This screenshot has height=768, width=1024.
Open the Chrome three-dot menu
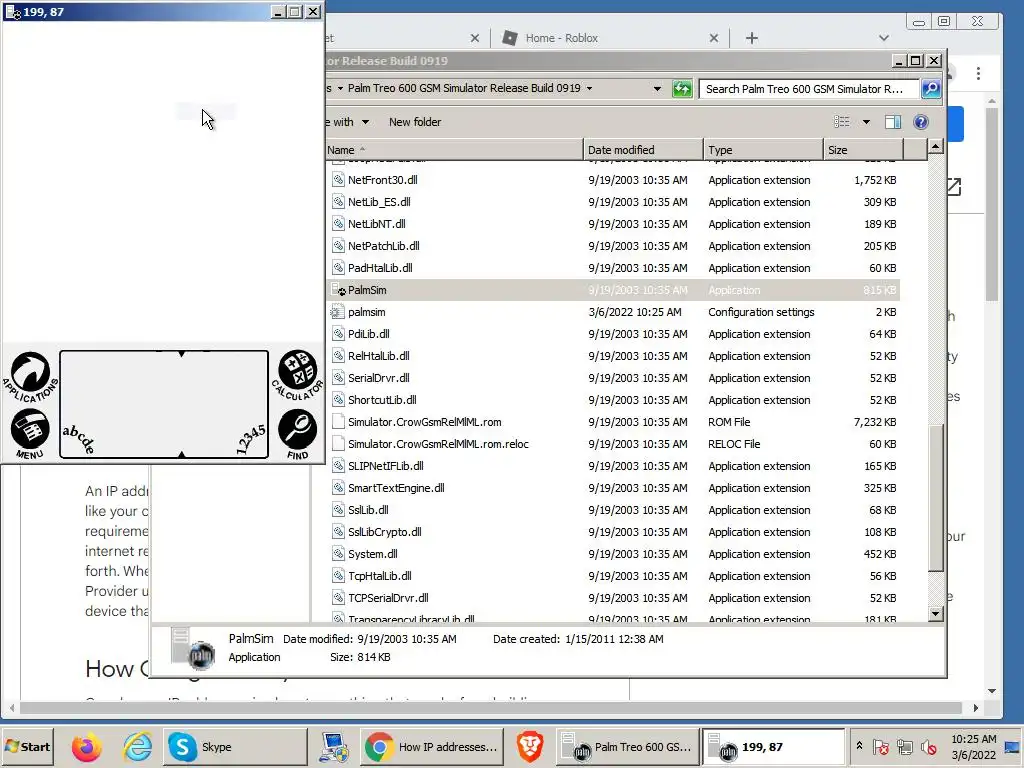point(978,73)
